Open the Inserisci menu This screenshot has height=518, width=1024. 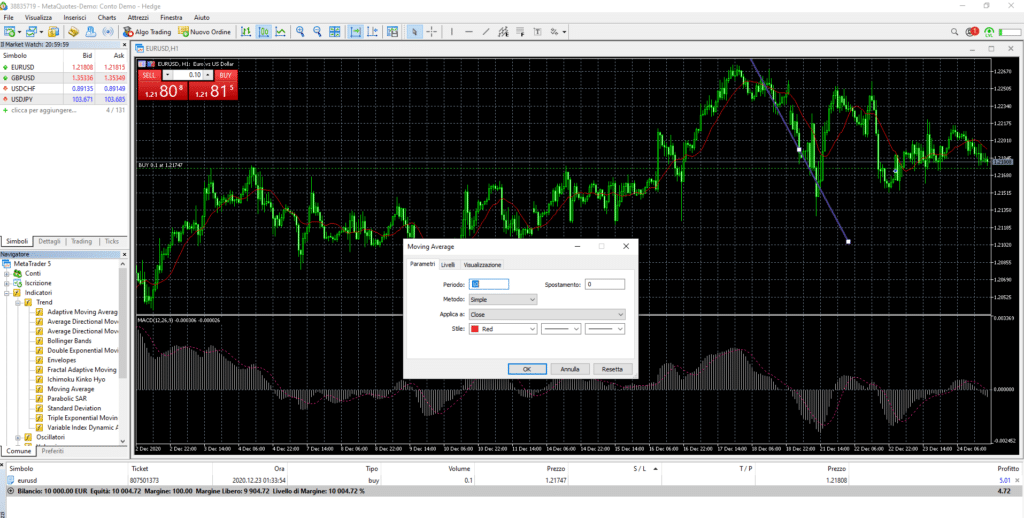pos(74,18)
